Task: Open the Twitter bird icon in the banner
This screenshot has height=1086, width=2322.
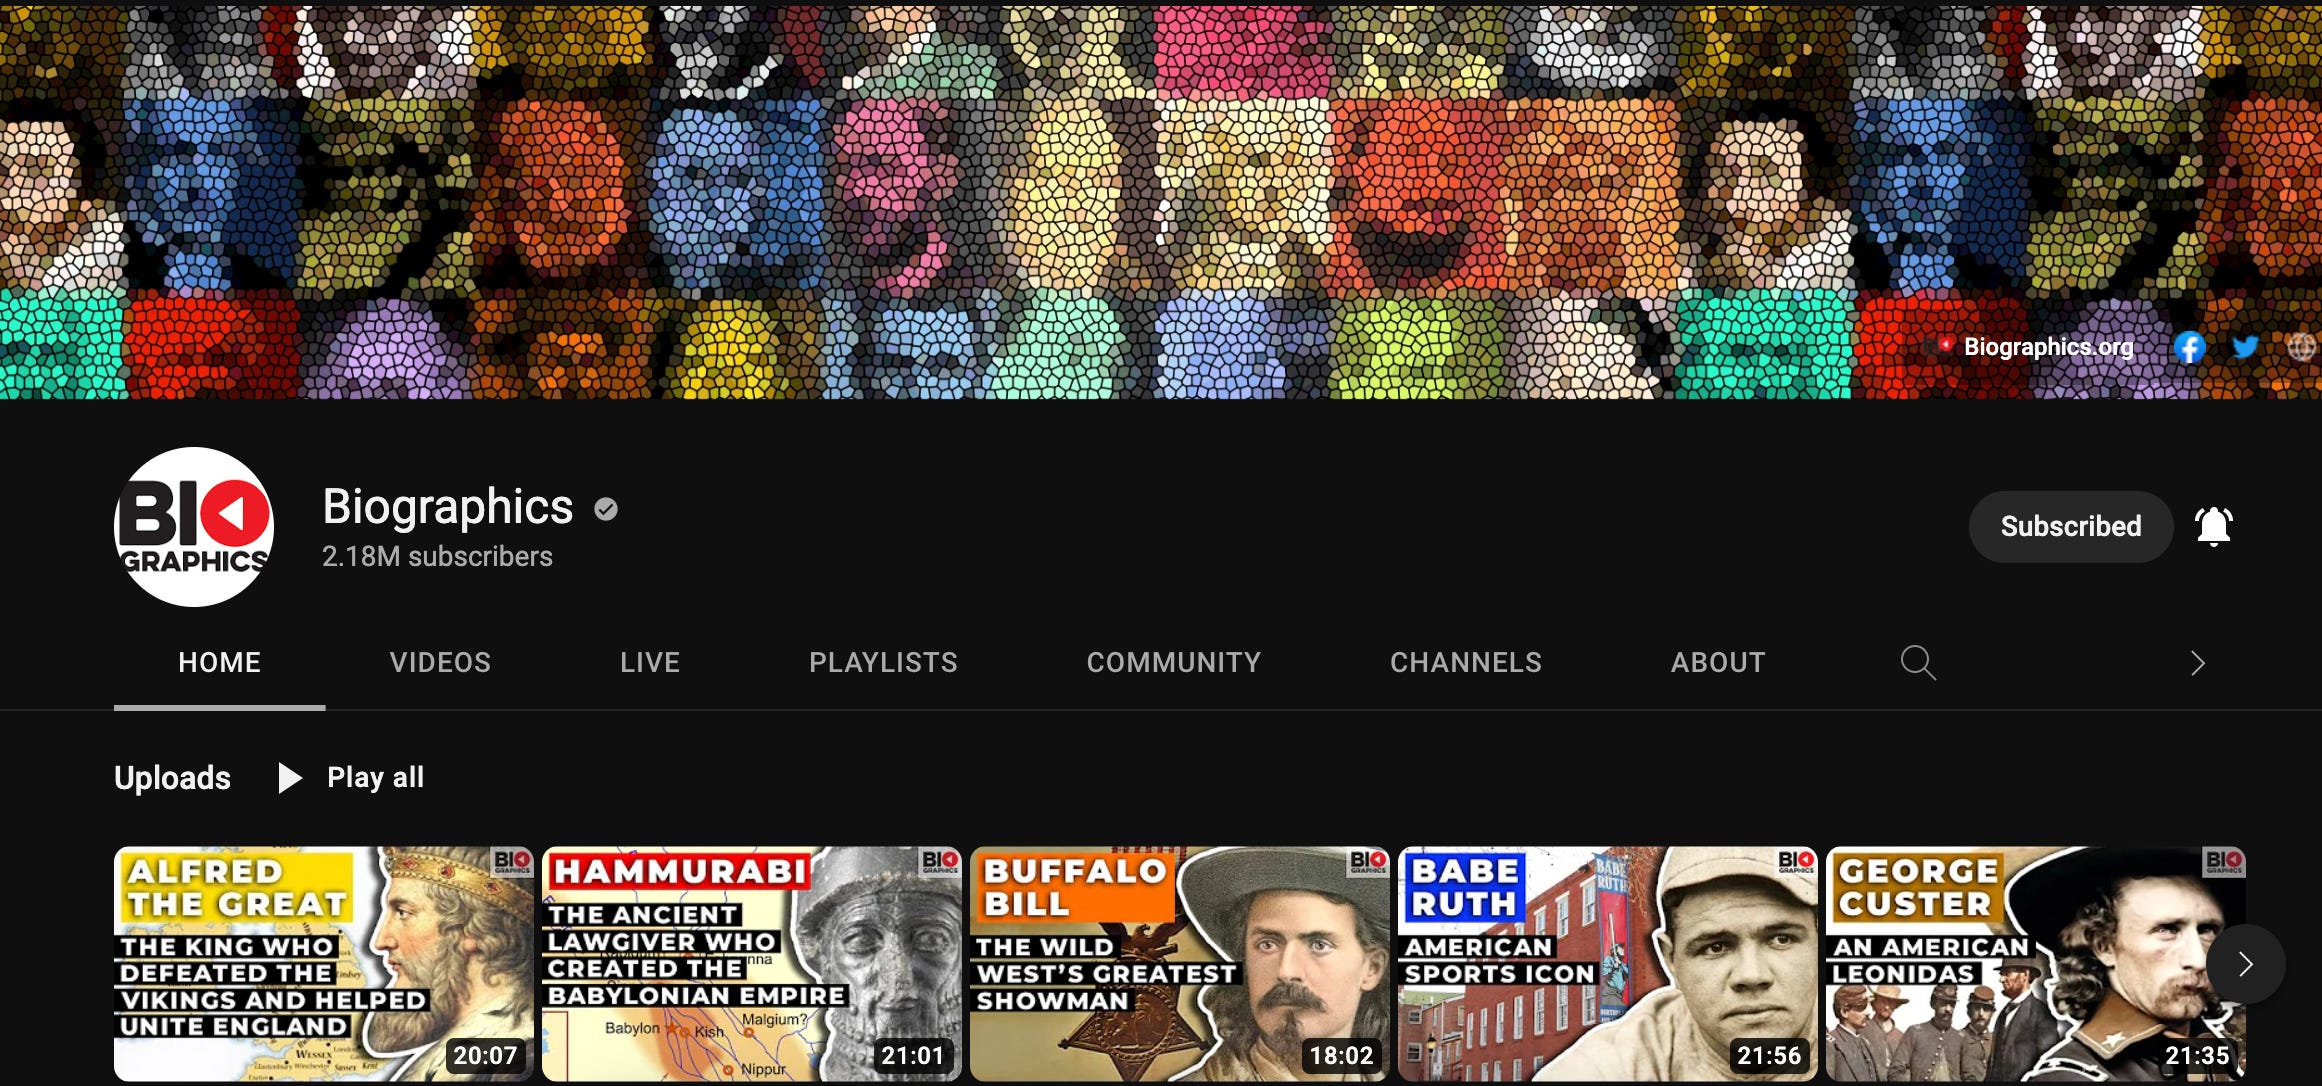Action: 2245,347
